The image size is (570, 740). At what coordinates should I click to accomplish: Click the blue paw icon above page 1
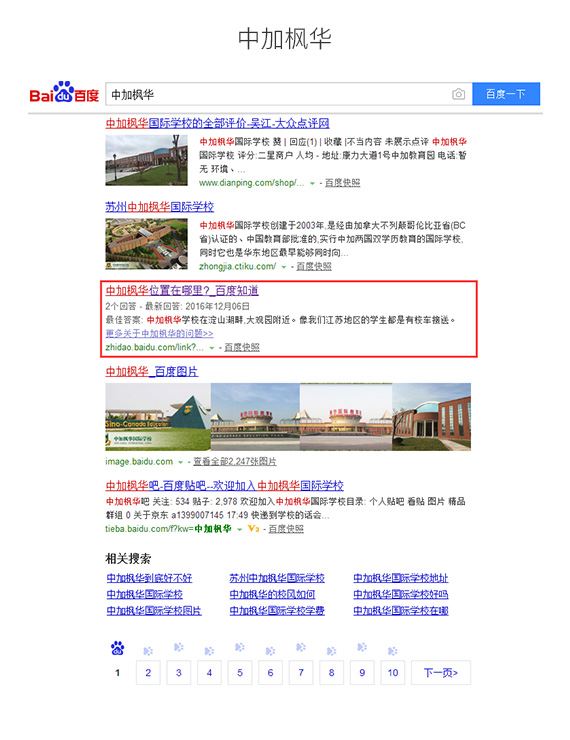[117, 648]
